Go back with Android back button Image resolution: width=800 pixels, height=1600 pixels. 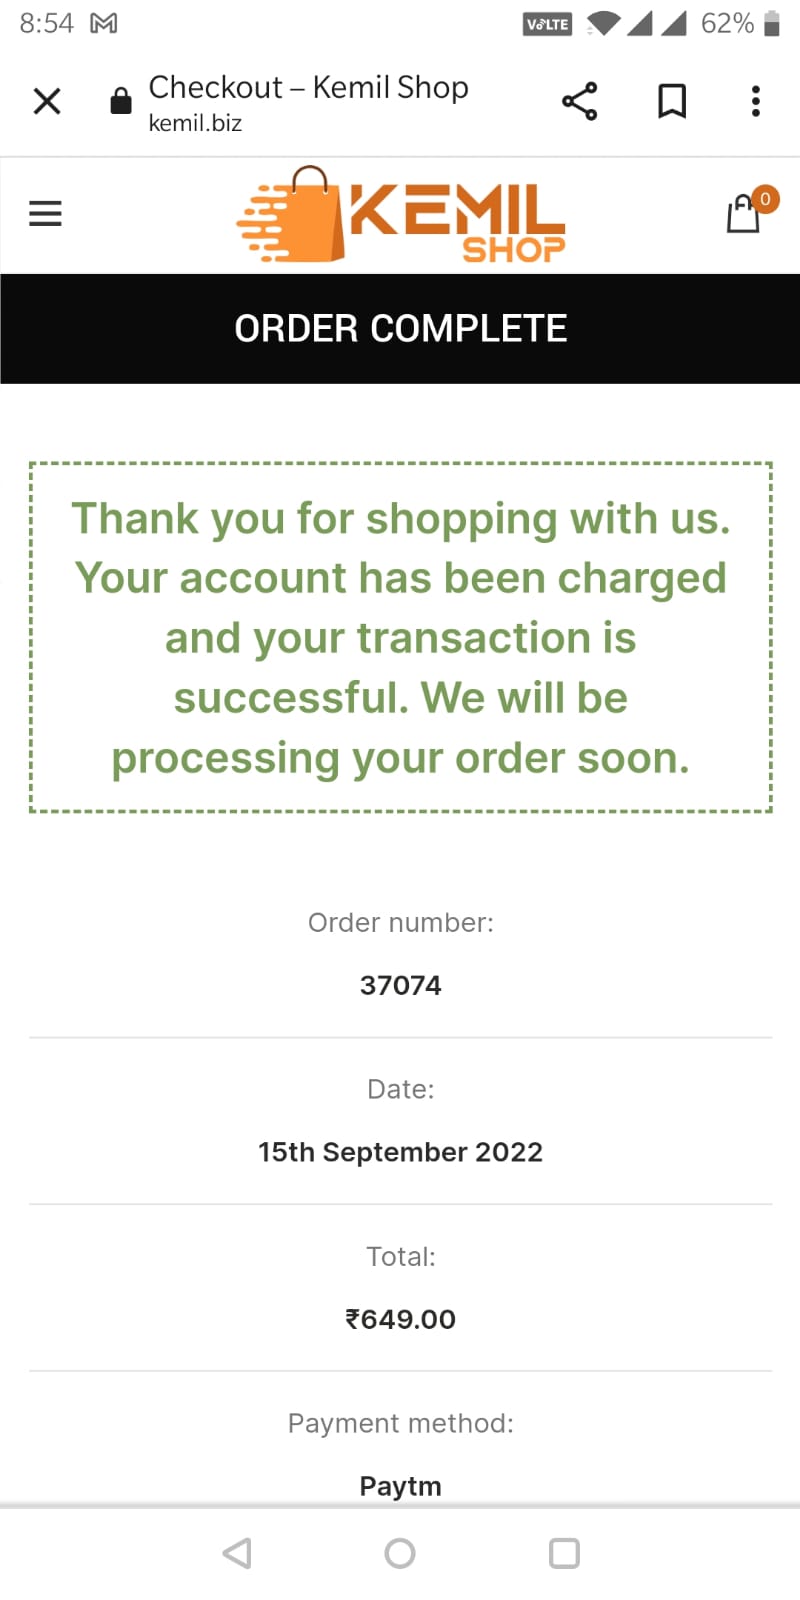click(237, 1553)
